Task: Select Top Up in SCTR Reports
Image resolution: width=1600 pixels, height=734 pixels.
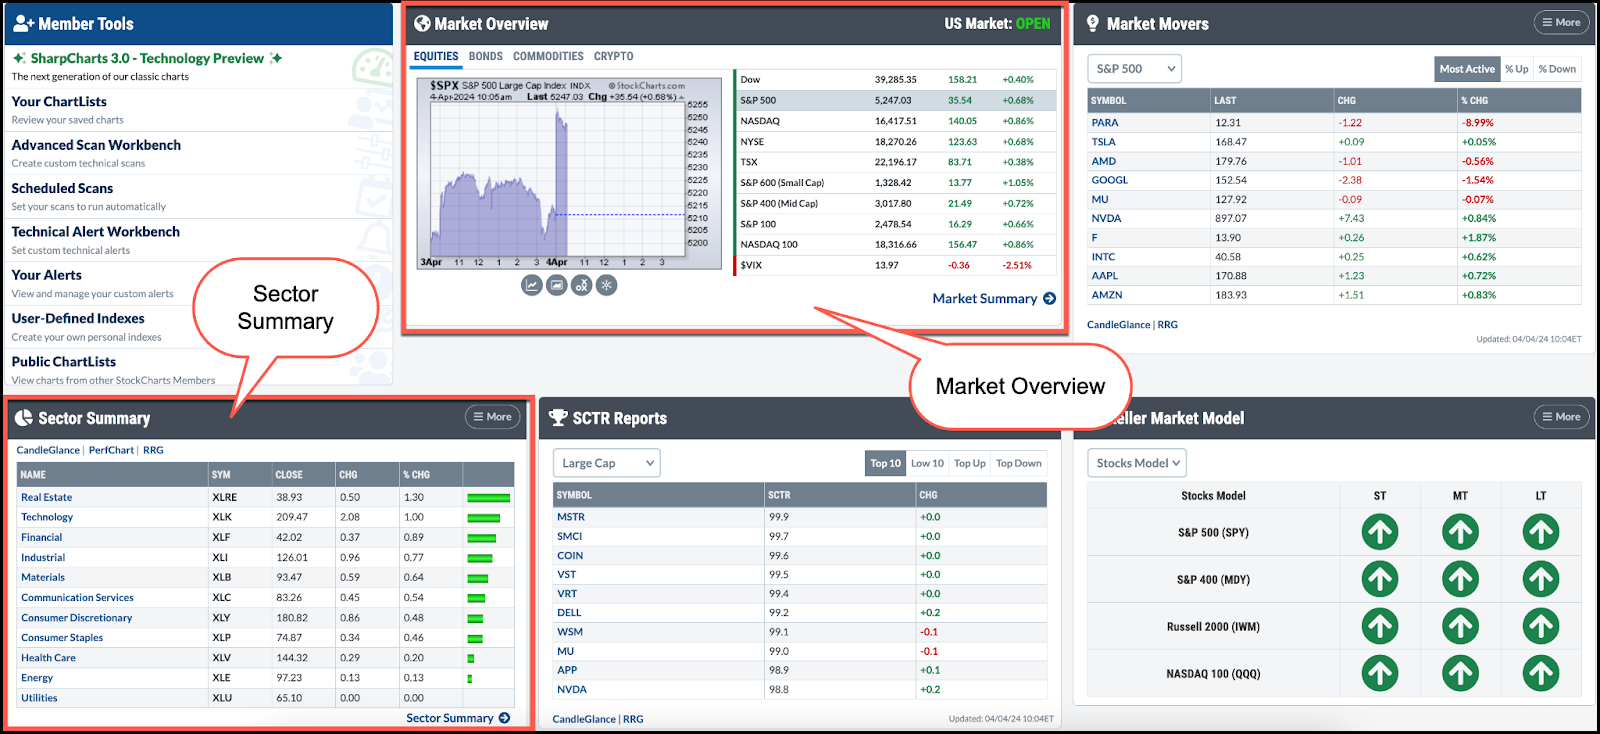Action: click(x=969, y=463)
